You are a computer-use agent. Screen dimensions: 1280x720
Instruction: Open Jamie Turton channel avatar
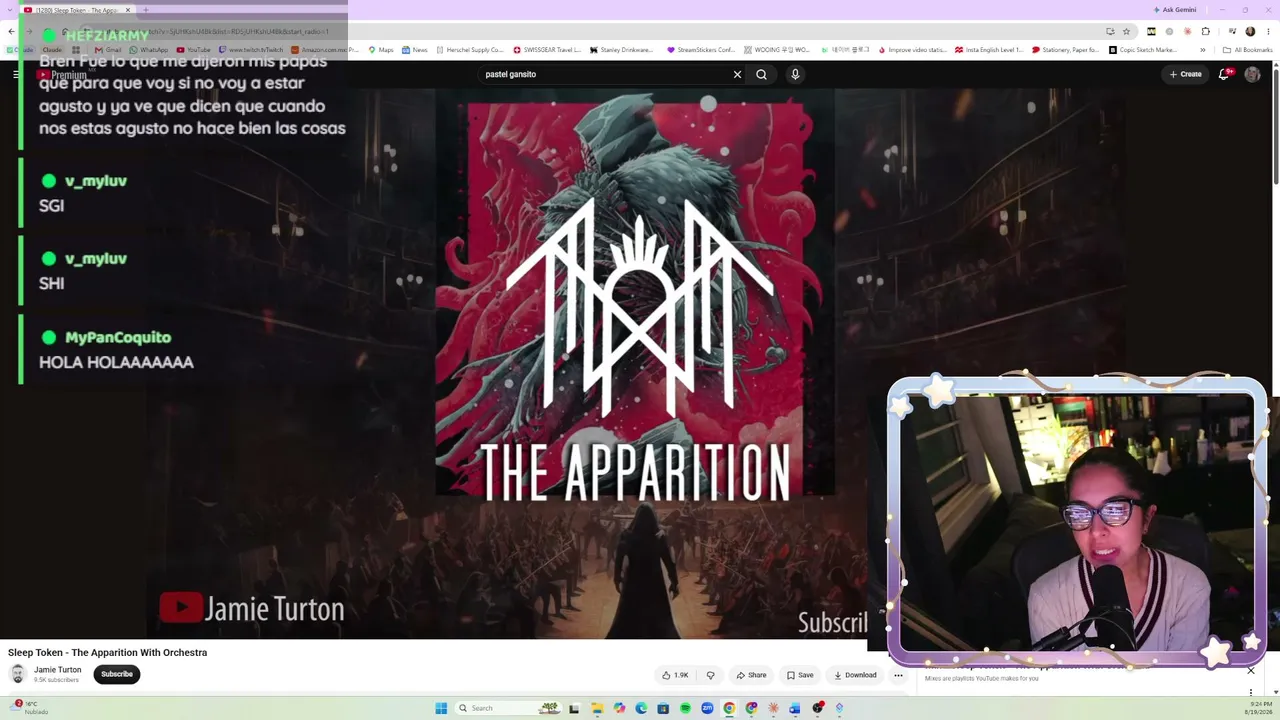coord(17,674)
